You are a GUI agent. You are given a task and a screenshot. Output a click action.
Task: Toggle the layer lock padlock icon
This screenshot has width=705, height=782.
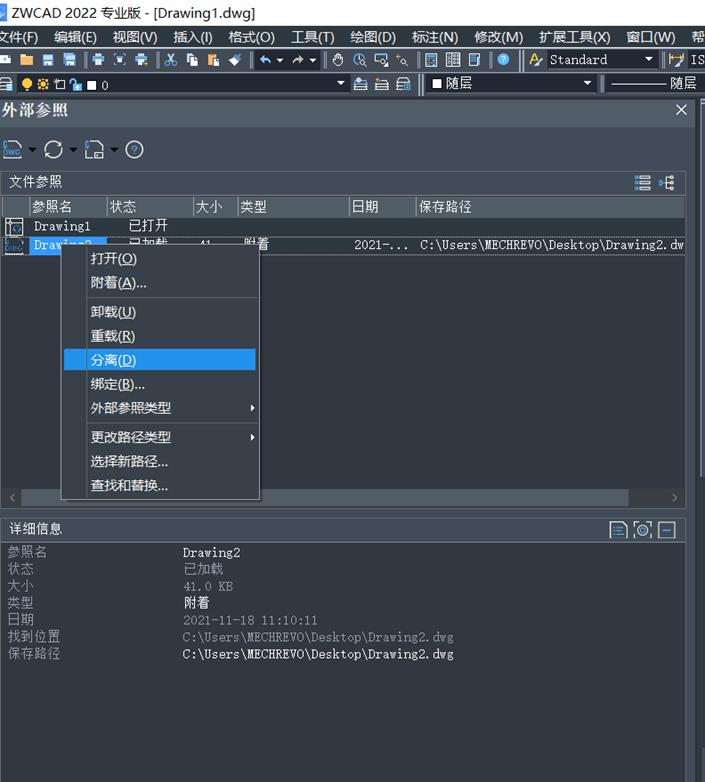click(76, 85)
